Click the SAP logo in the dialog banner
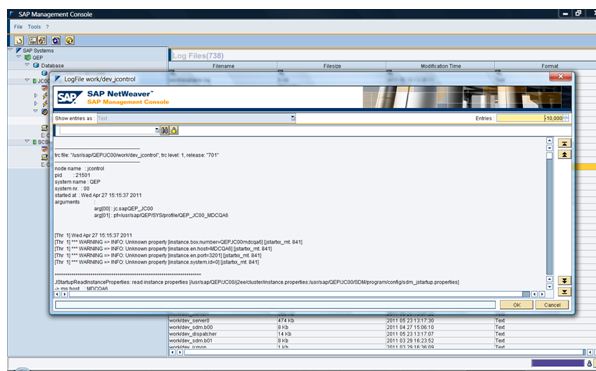This screenshot has width=596, height=371. point(69,97)
